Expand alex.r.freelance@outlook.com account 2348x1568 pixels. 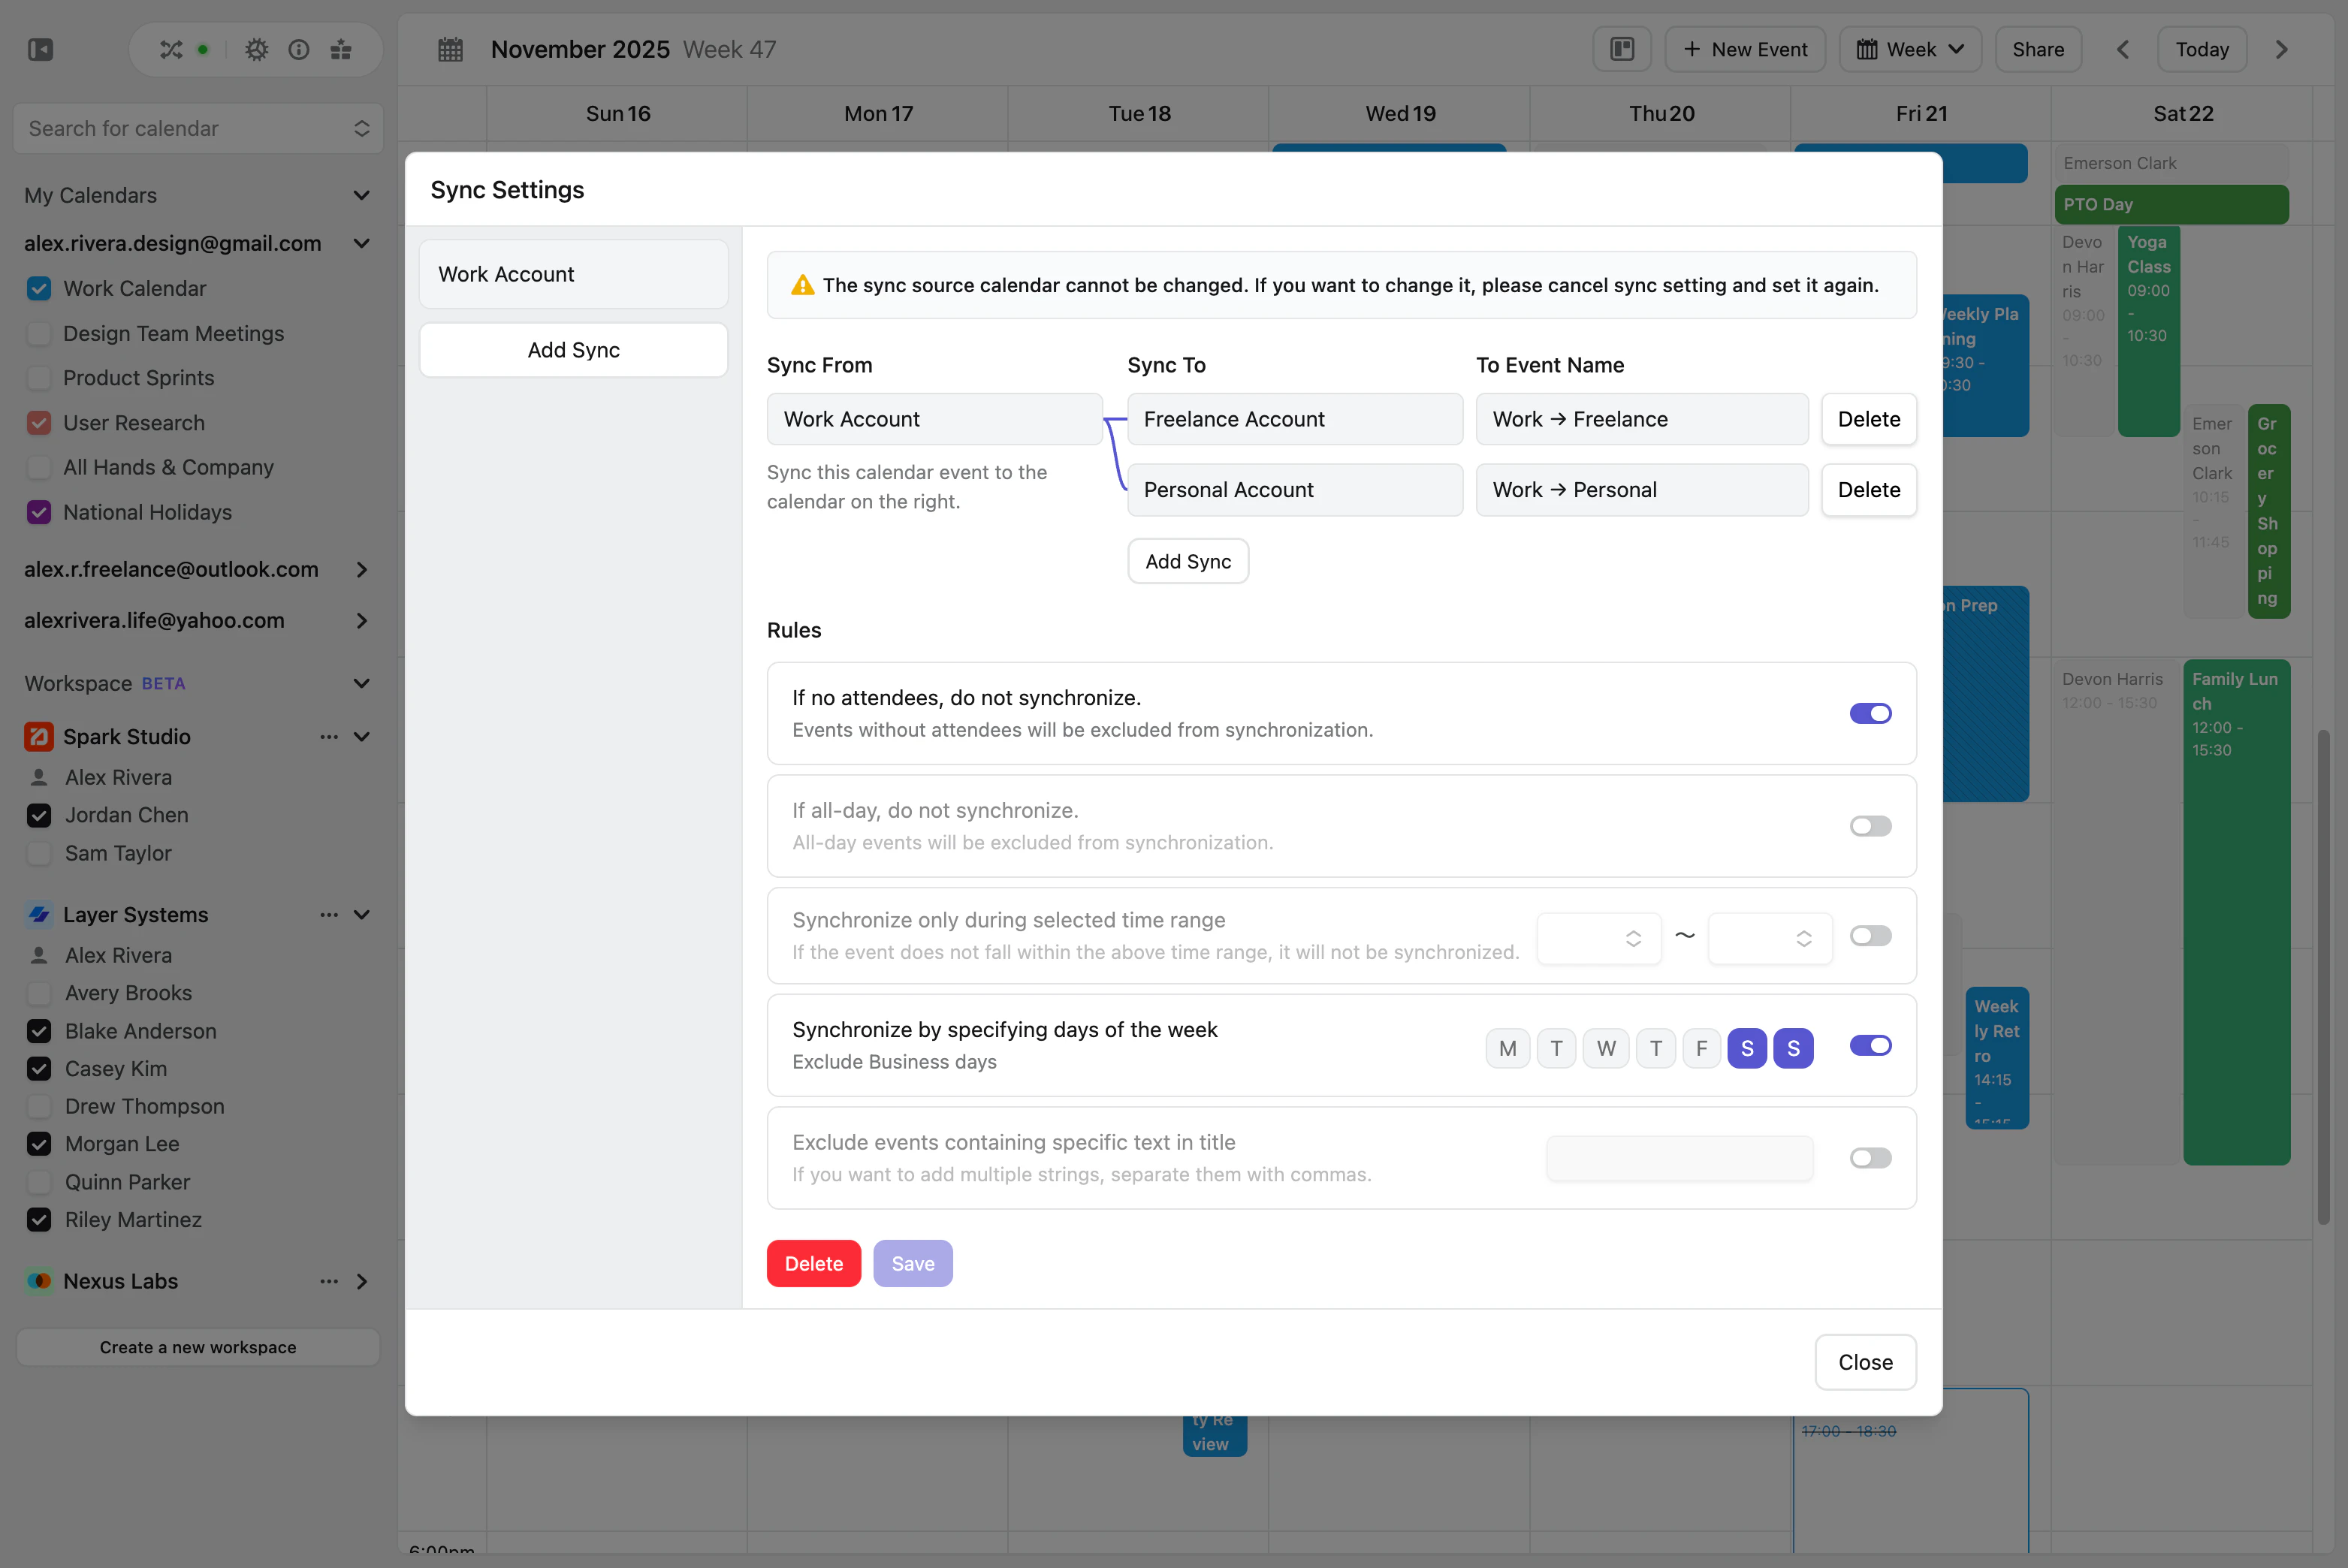point(361,570)
